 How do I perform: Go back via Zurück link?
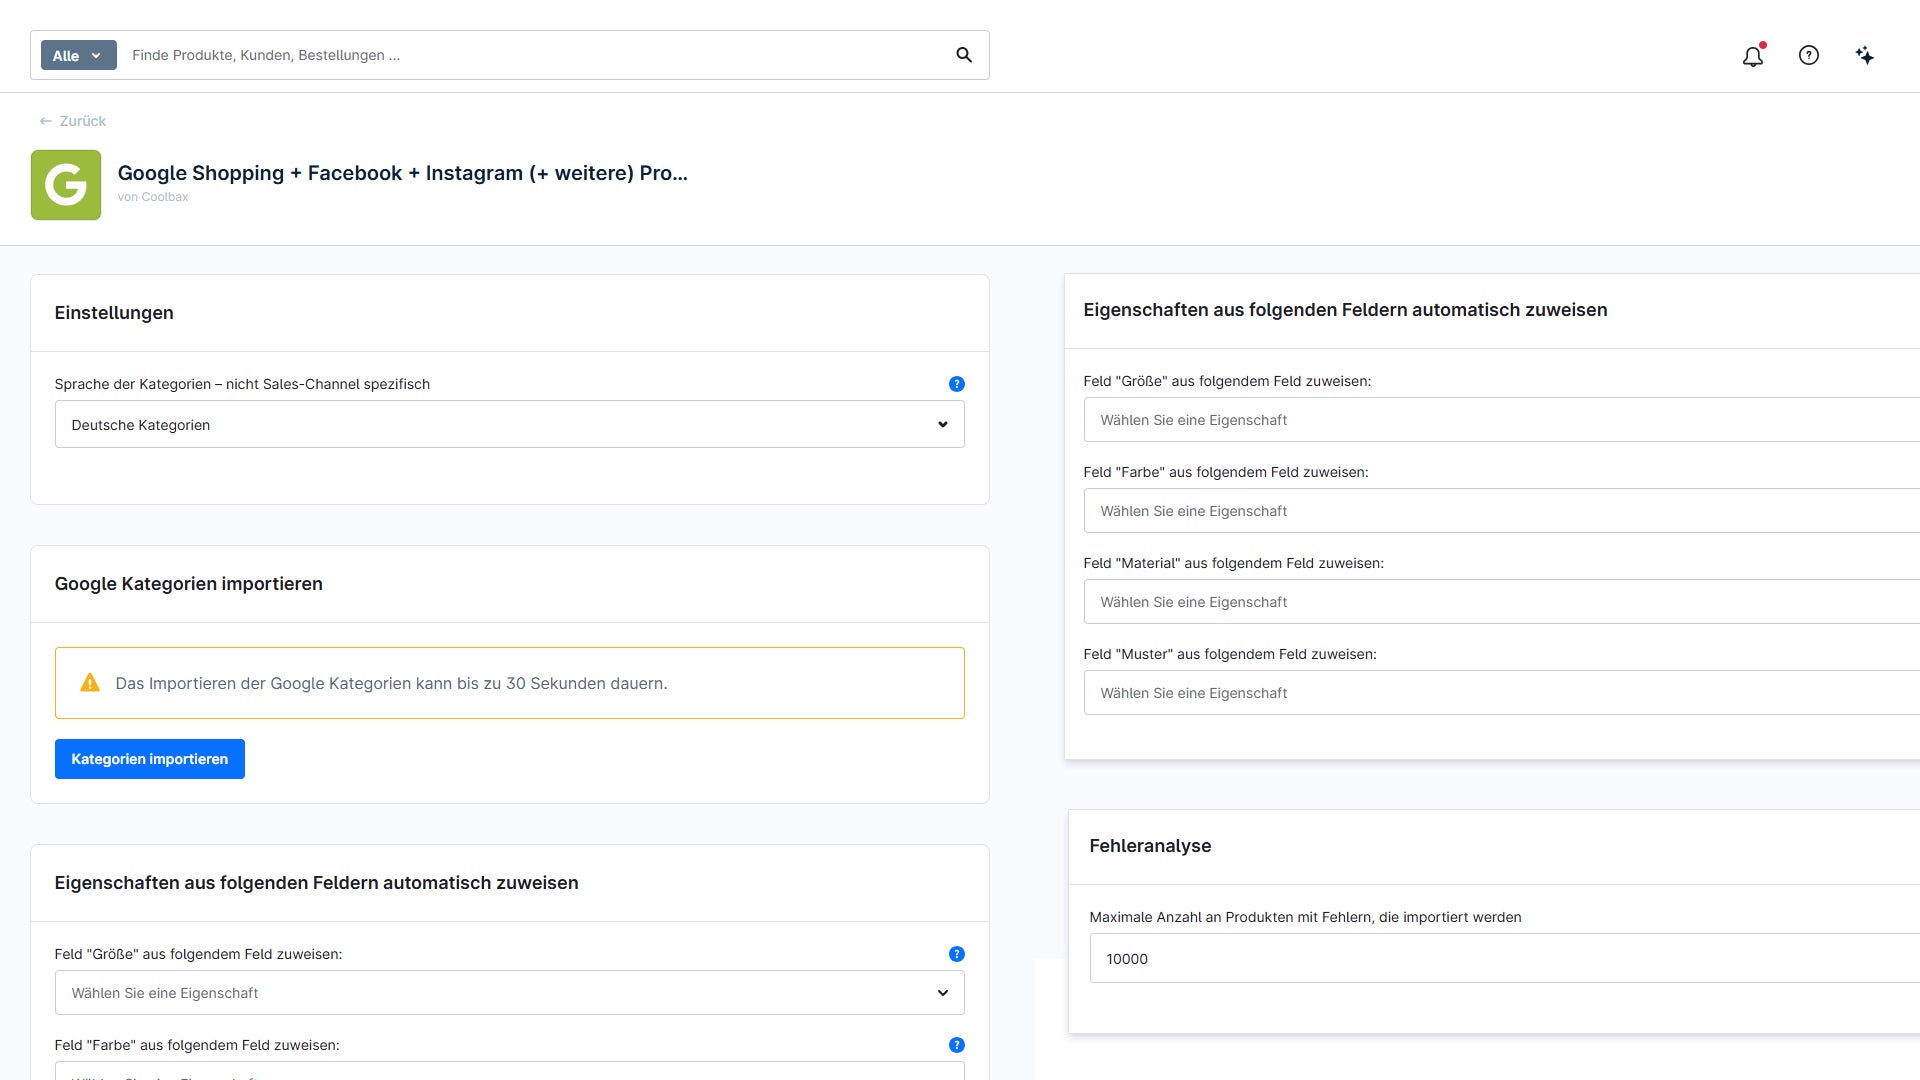pos(72,121)
